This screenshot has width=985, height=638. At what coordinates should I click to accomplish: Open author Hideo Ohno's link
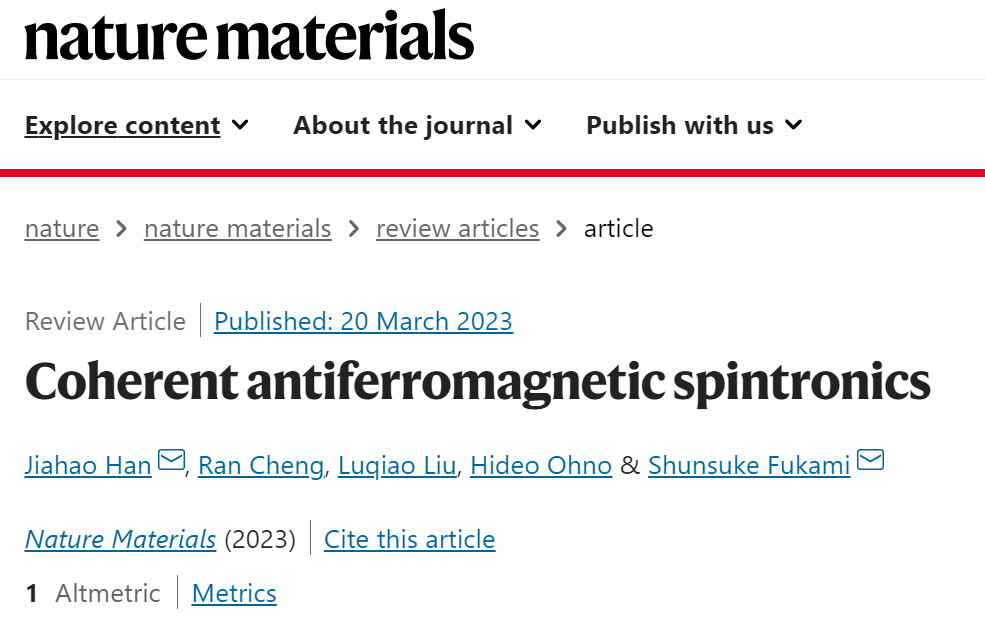[x=541, y=466]
